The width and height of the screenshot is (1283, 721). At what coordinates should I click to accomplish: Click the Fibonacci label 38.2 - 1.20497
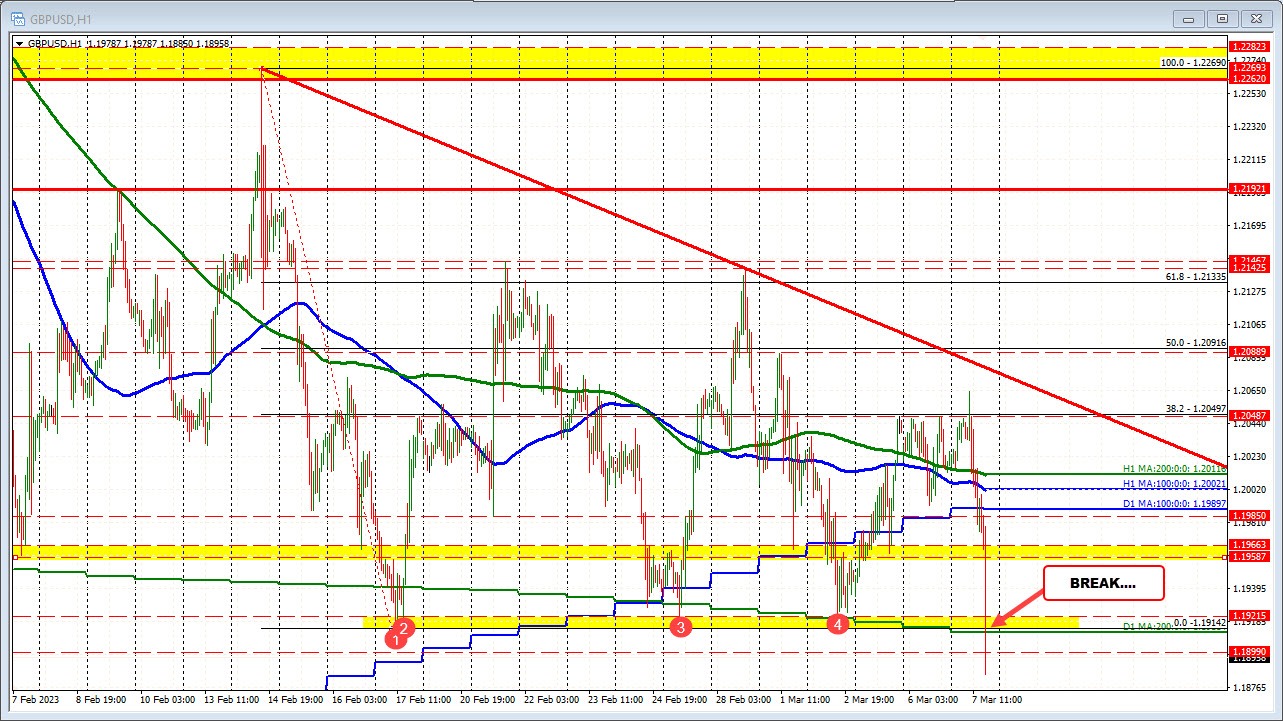tap(1196, 408)
